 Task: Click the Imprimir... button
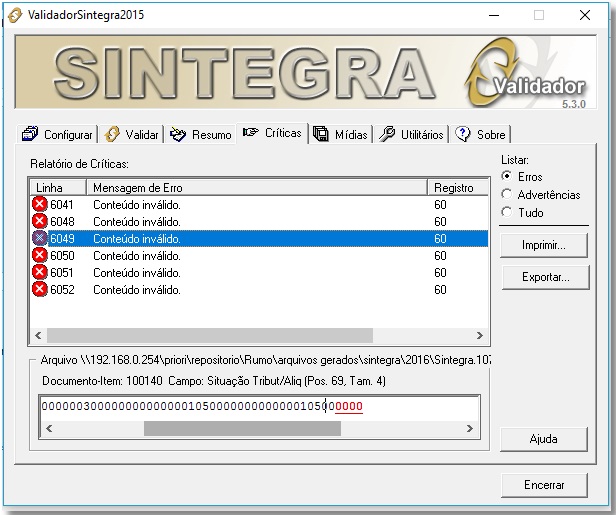coord(544,245)
